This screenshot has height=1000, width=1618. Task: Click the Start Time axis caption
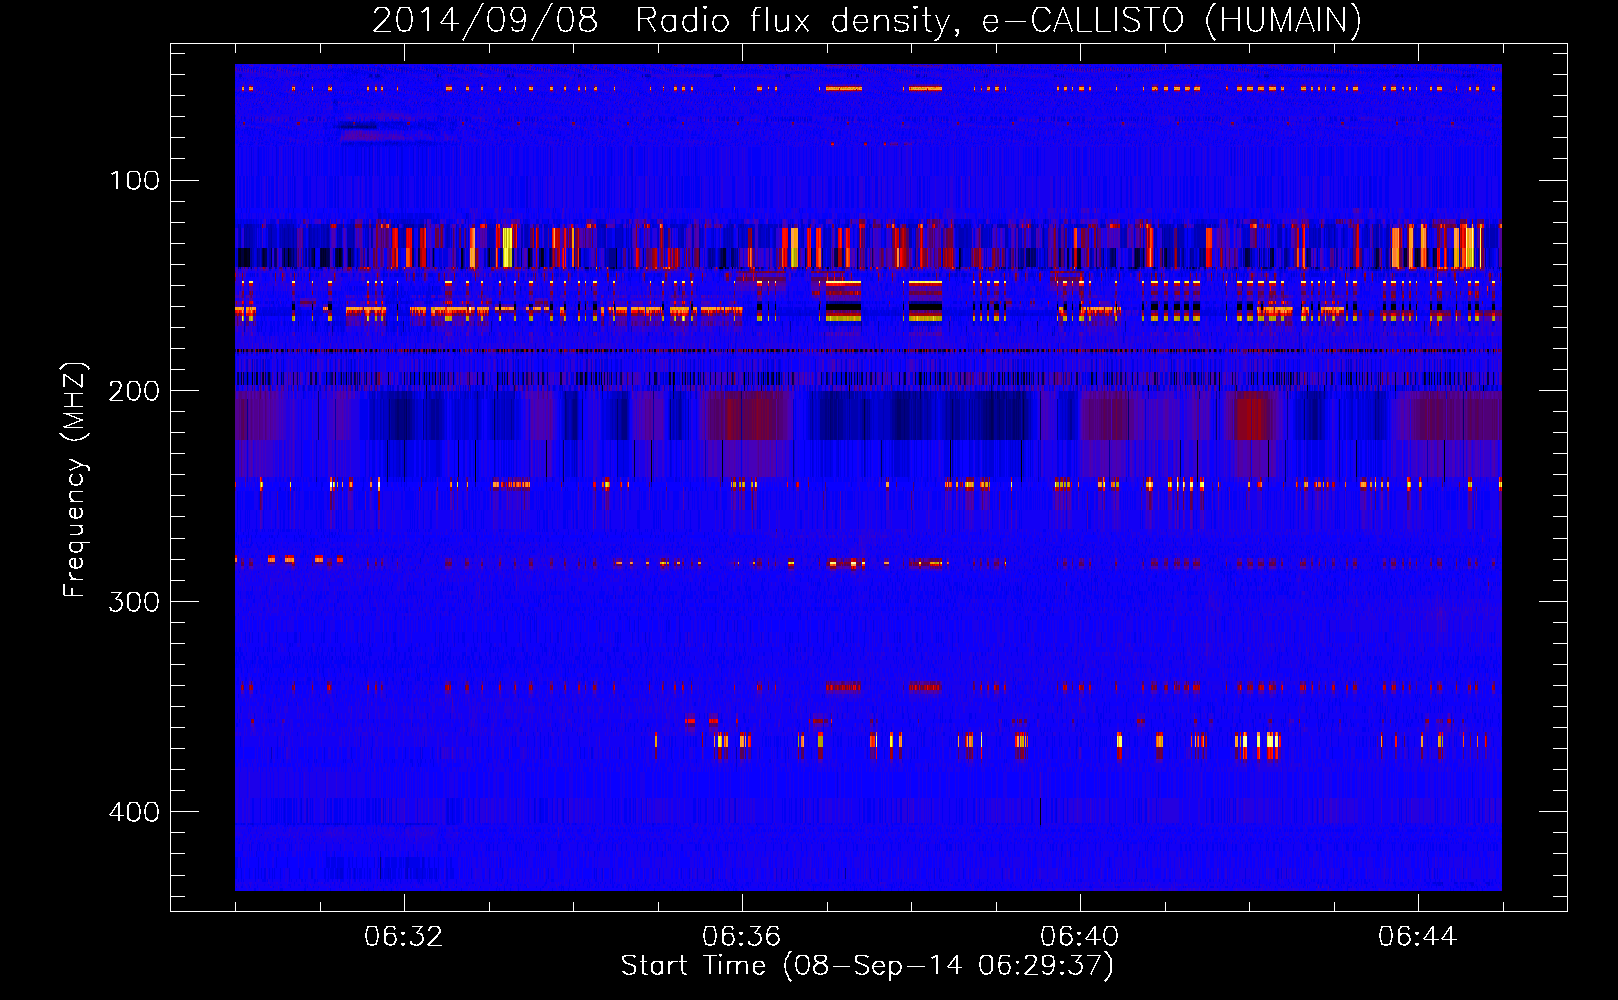point(867,966)
